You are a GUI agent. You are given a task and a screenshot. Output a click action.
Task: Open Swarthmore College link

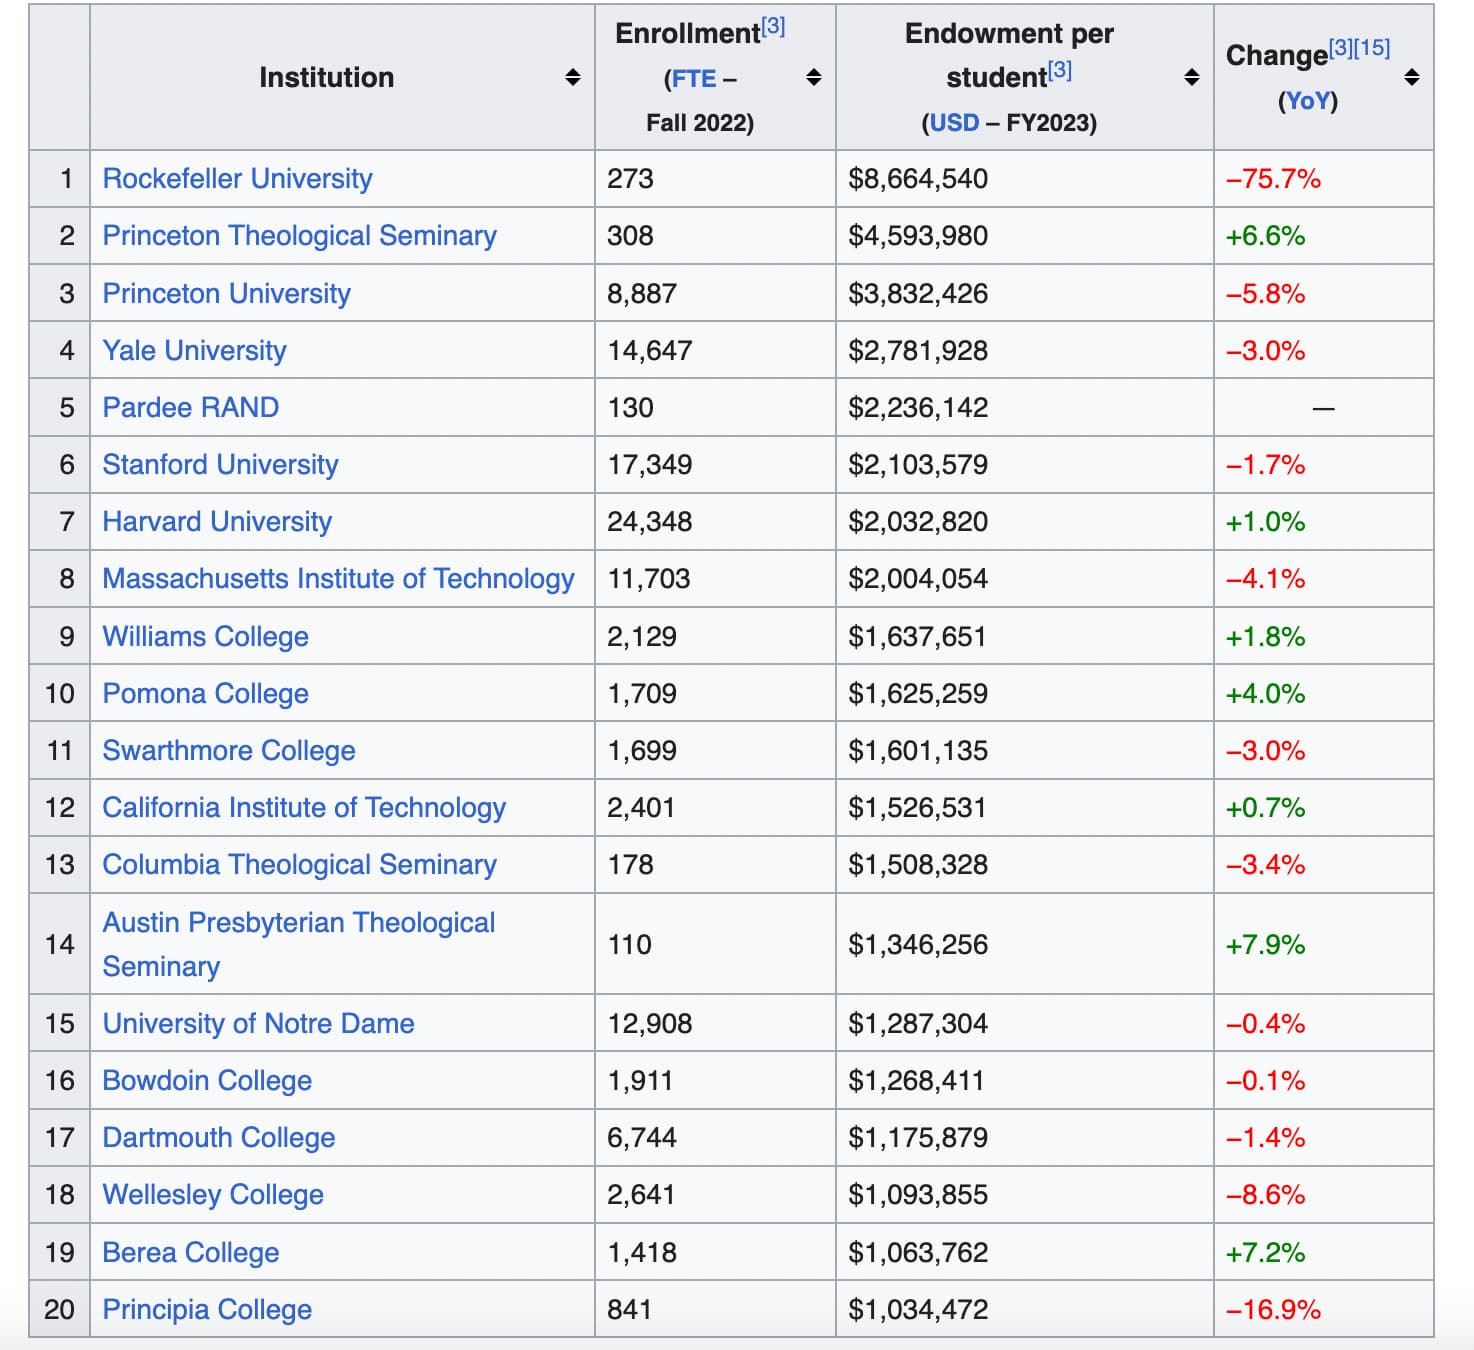(228, 751)
